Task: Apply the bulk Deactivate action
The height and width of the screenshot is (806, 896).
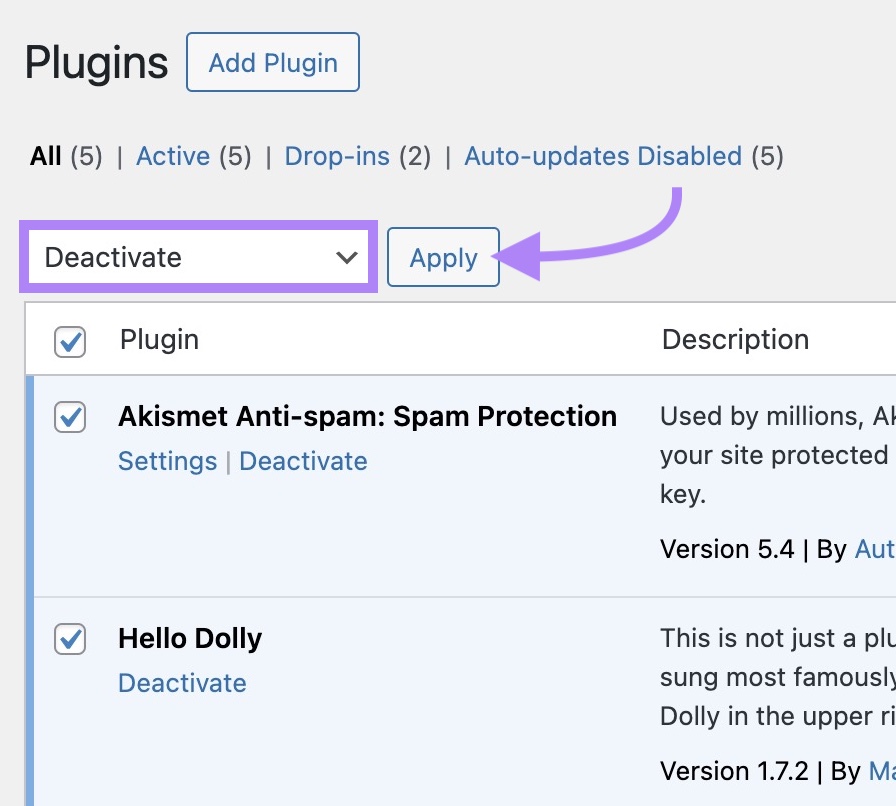Action: click(443, 257)
